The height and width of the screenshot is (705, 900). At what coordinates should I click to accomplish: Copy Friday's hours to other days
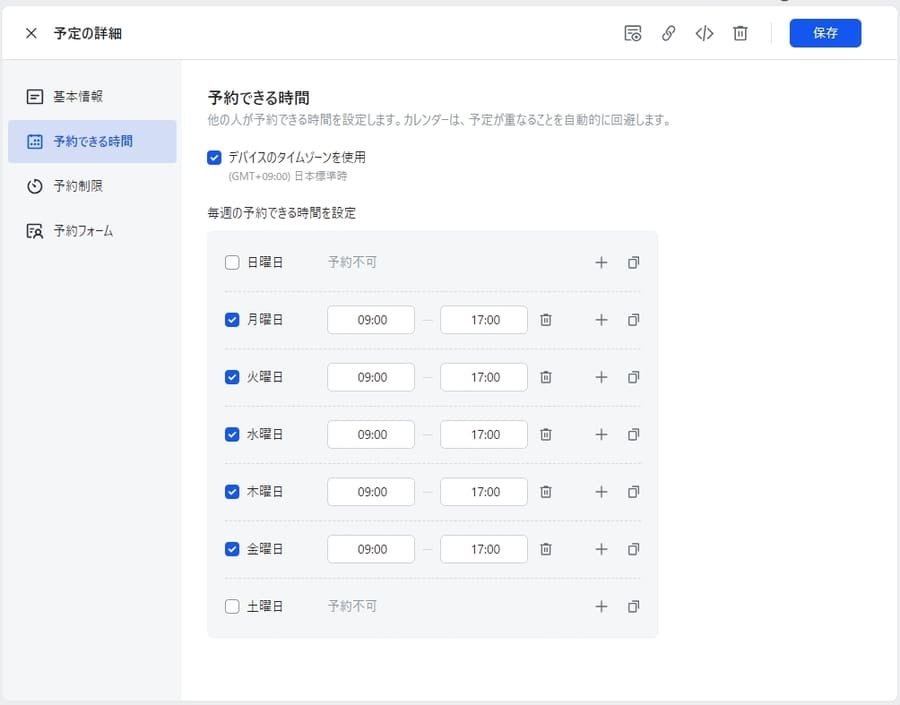tap(633, 549)
